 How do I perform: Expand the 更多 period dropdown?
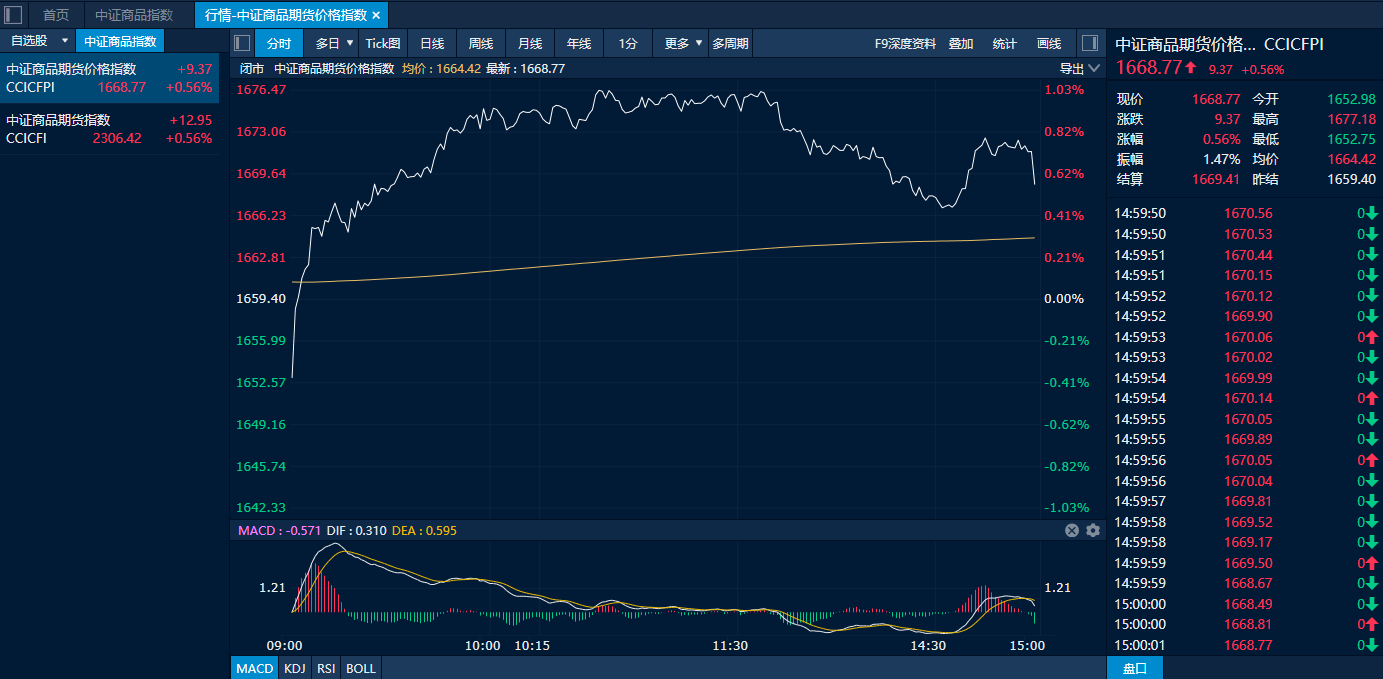point(699,43)
